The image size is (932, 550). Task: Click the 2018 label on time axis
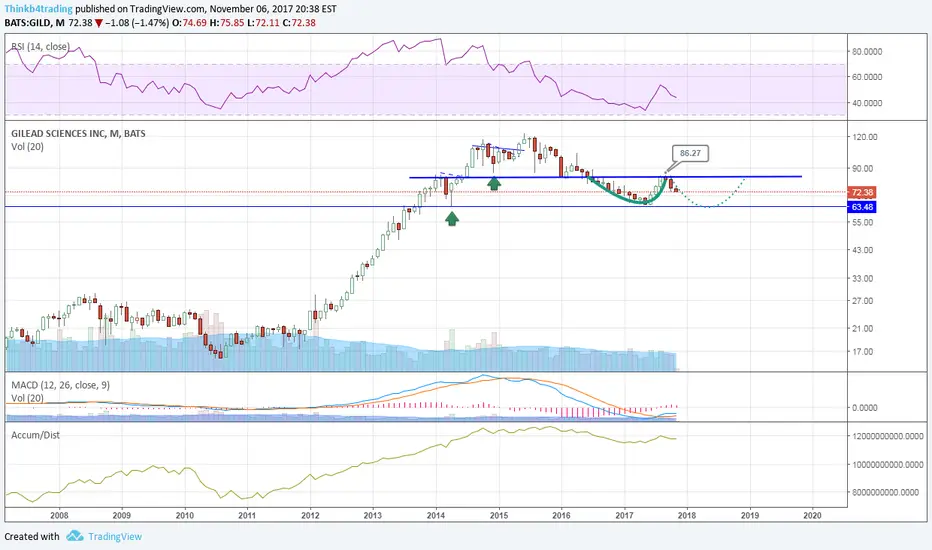coord(687,516)
